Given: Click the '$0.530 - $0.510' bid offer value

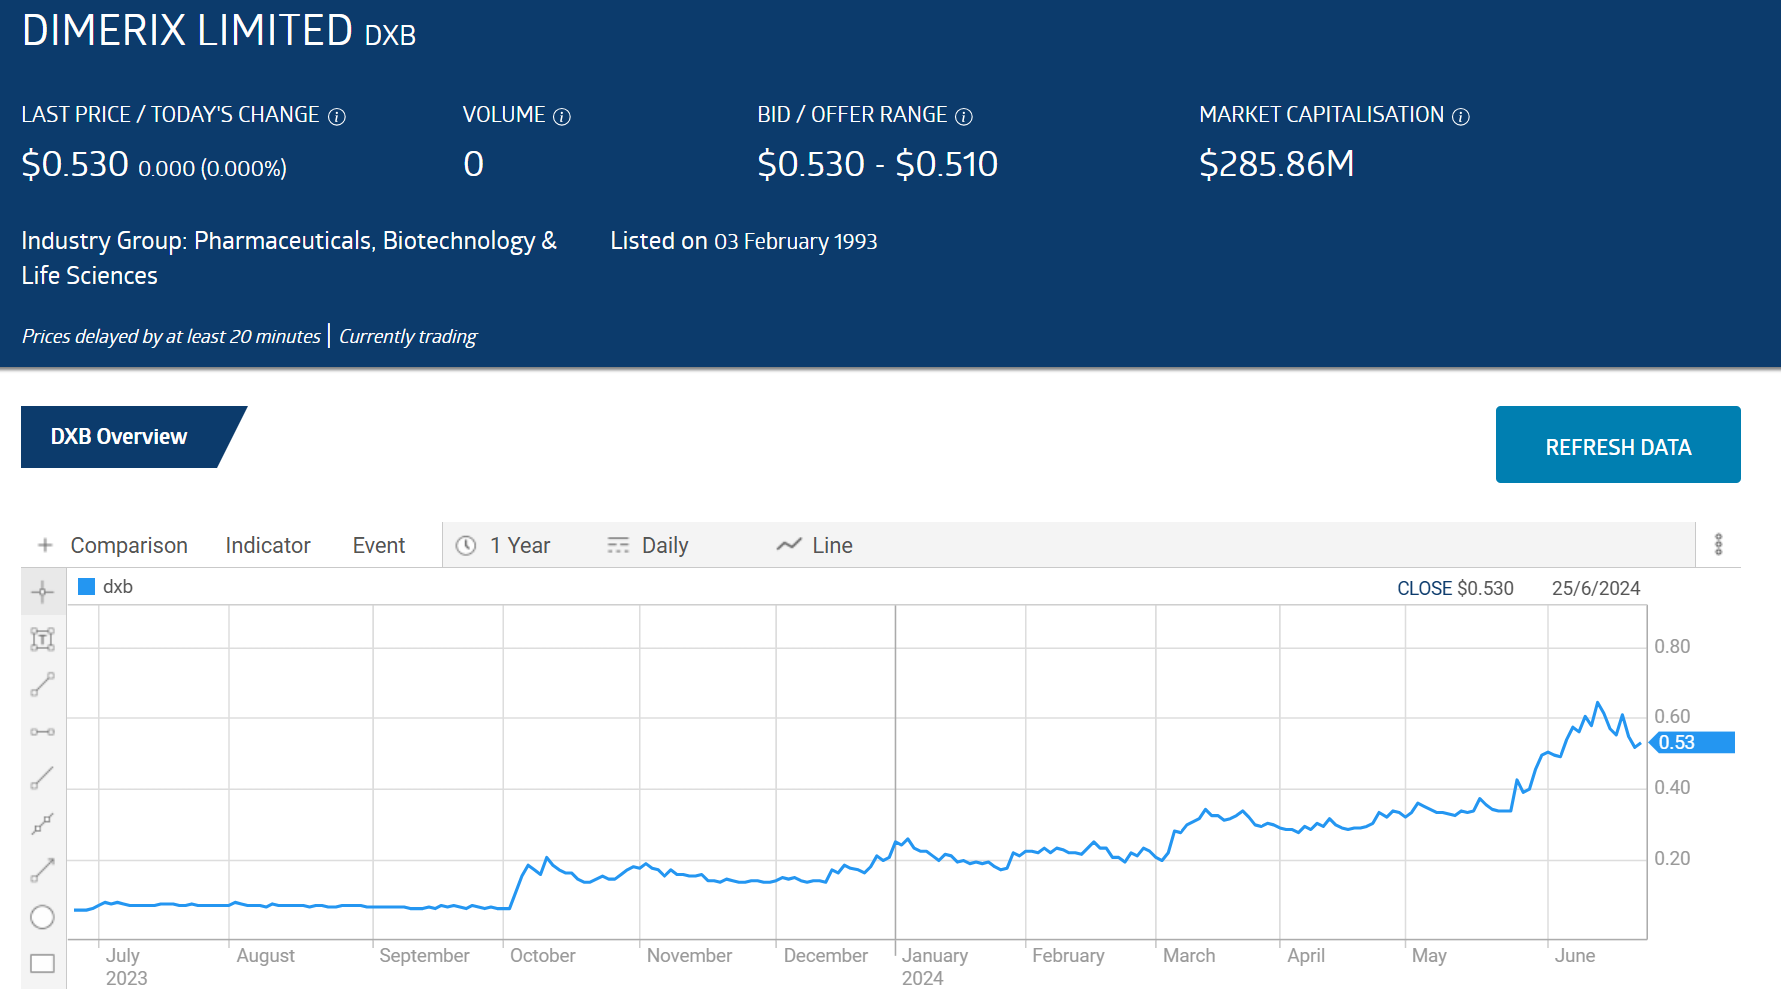Looking at the screenshot, I should point(877,164).
